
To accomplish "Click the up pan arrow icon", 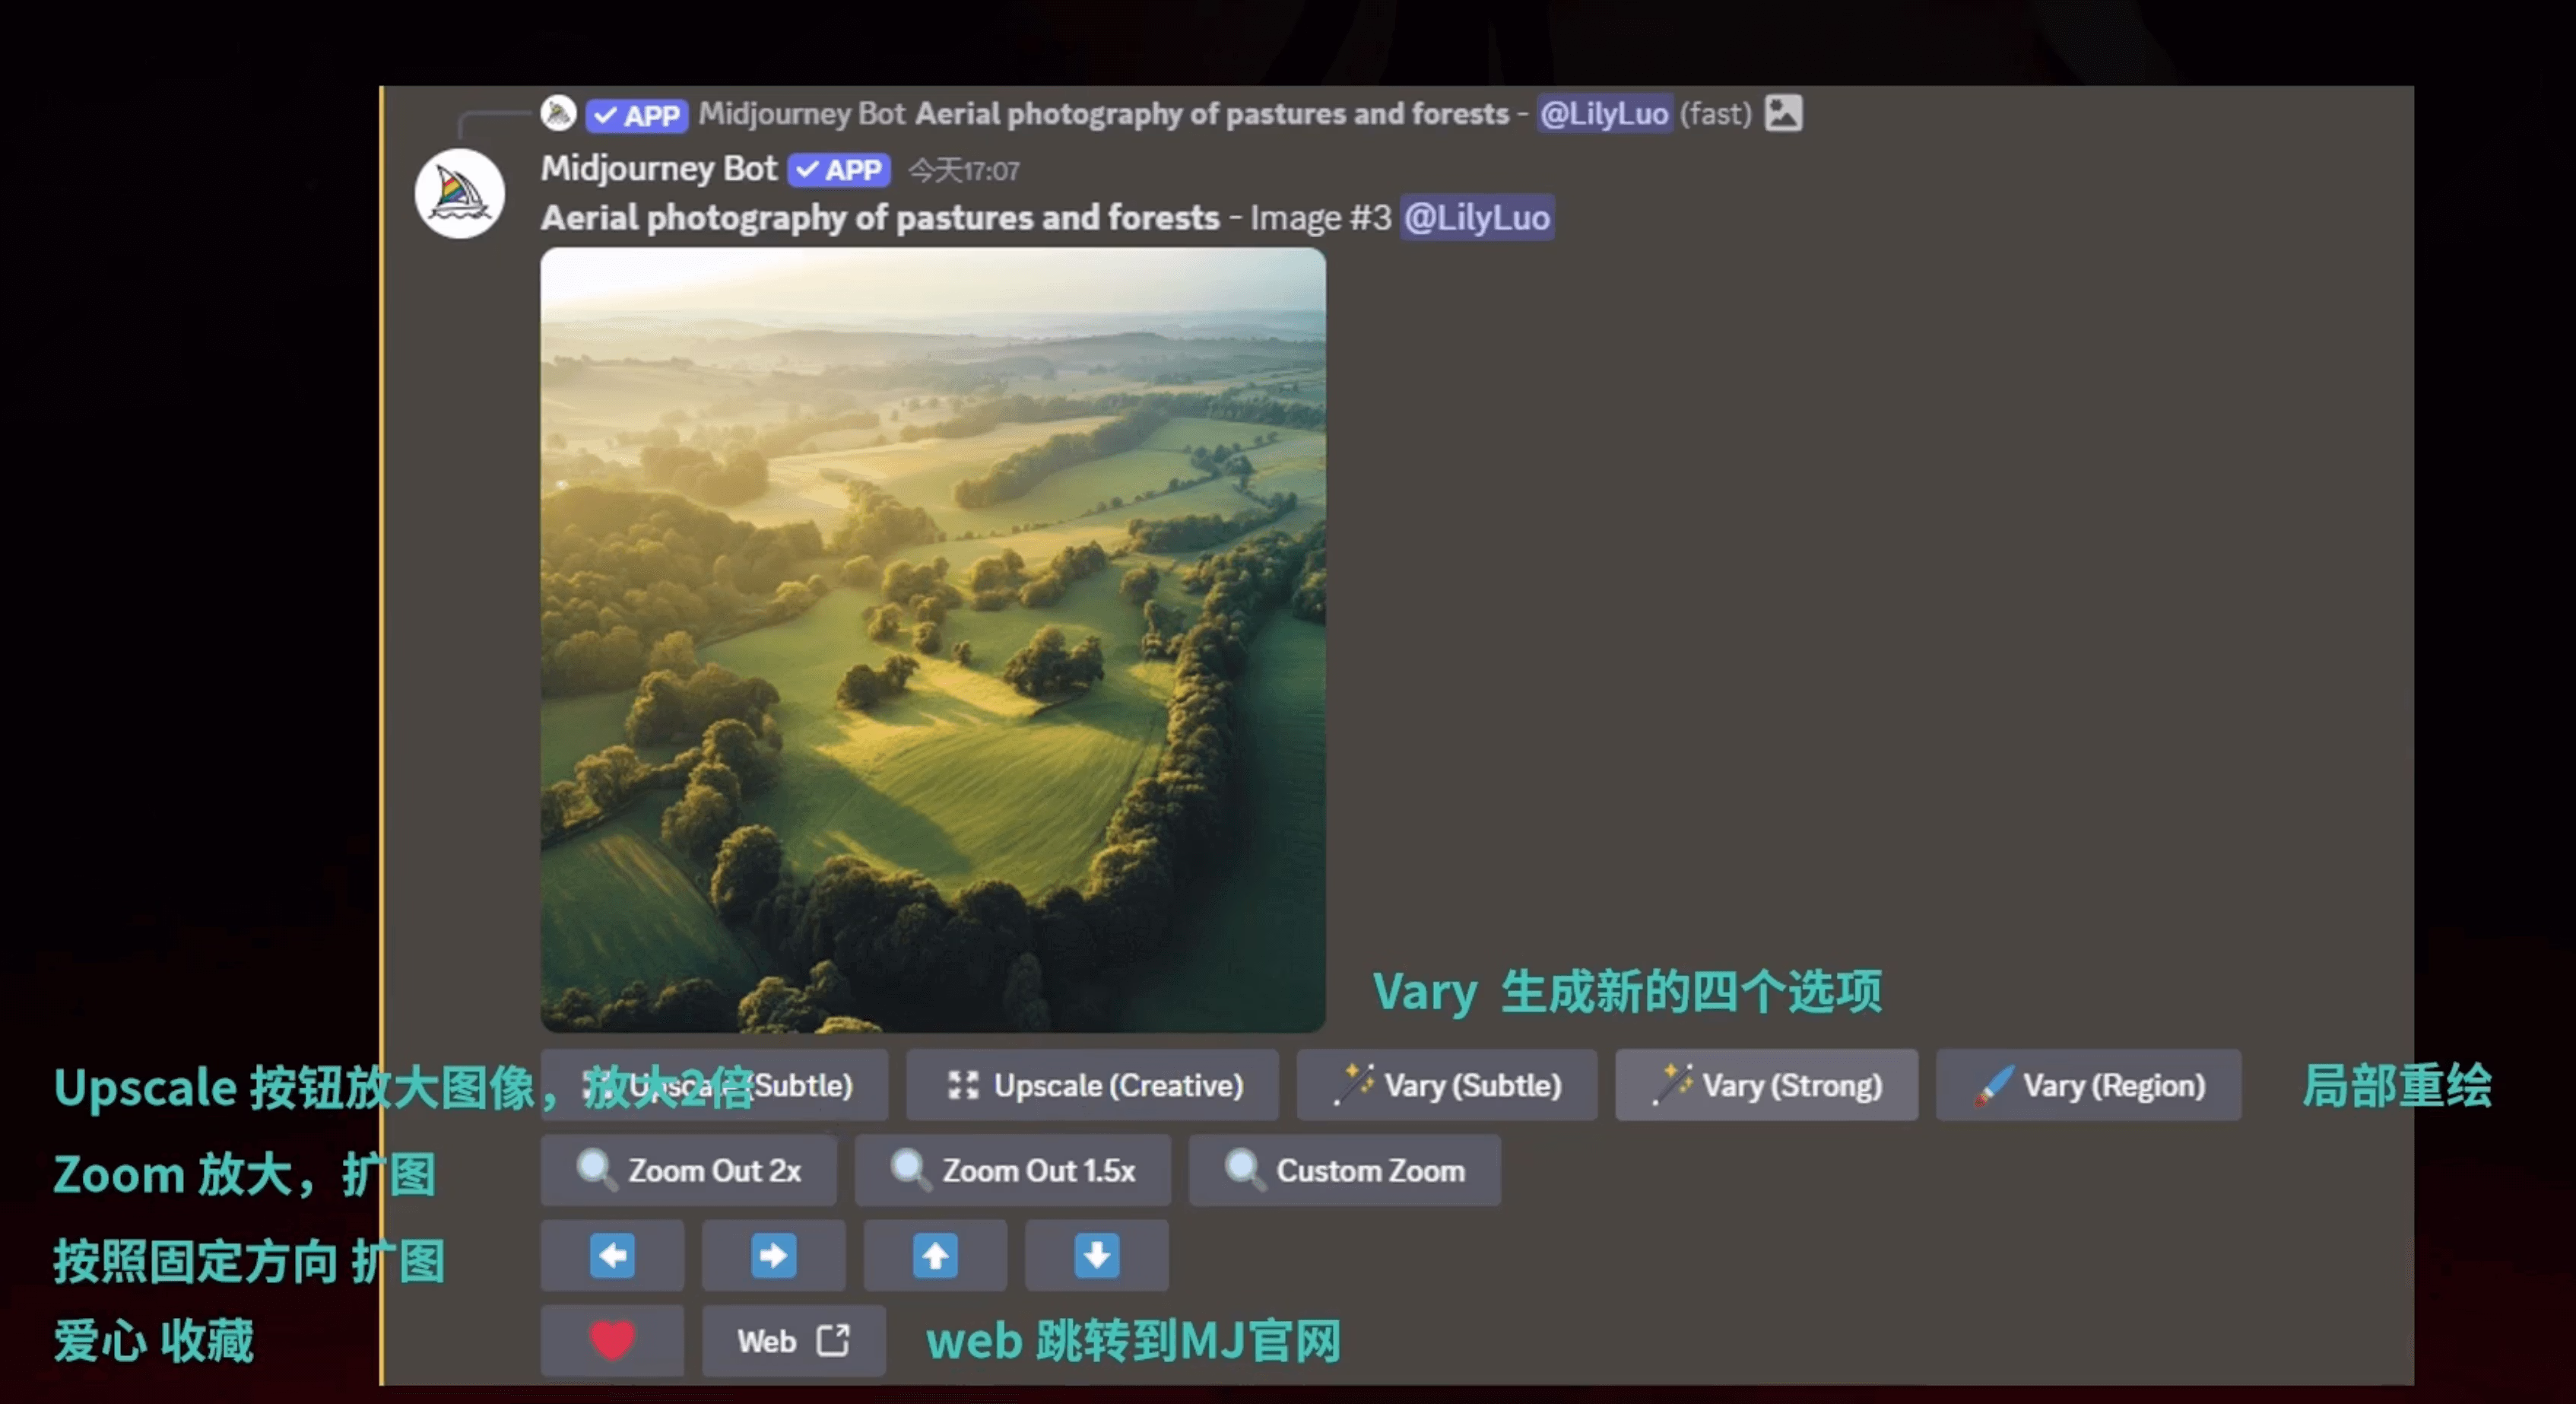I will point(934,1255).
